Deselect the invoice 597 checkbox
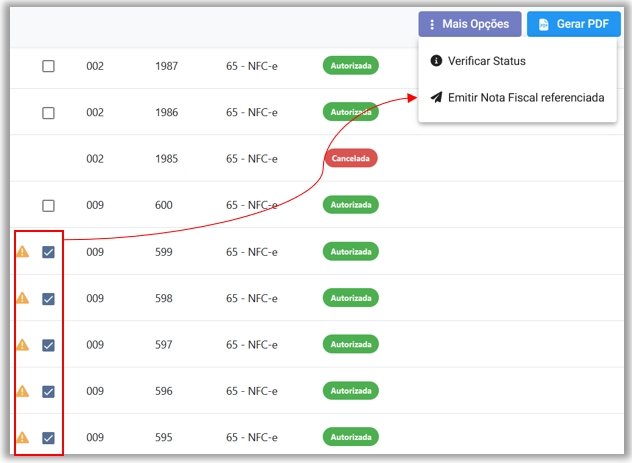632x463 pixels. (x=48, y=345)
